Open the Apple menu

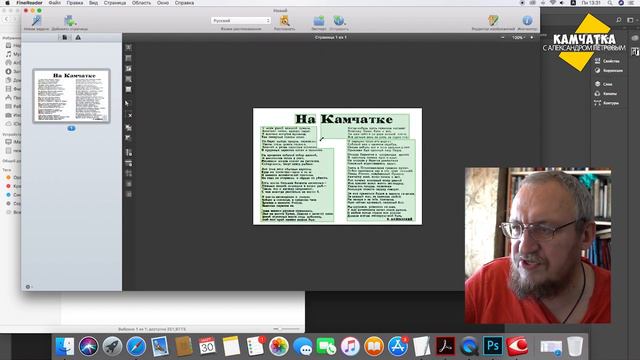pos(7,3)
